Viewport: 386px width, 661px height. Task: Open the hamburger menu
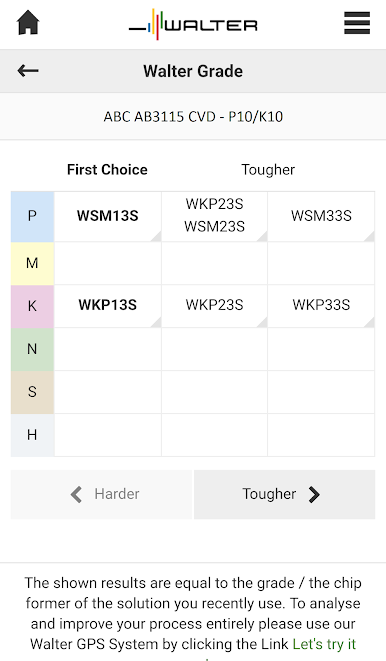click(x=357, y=23)
